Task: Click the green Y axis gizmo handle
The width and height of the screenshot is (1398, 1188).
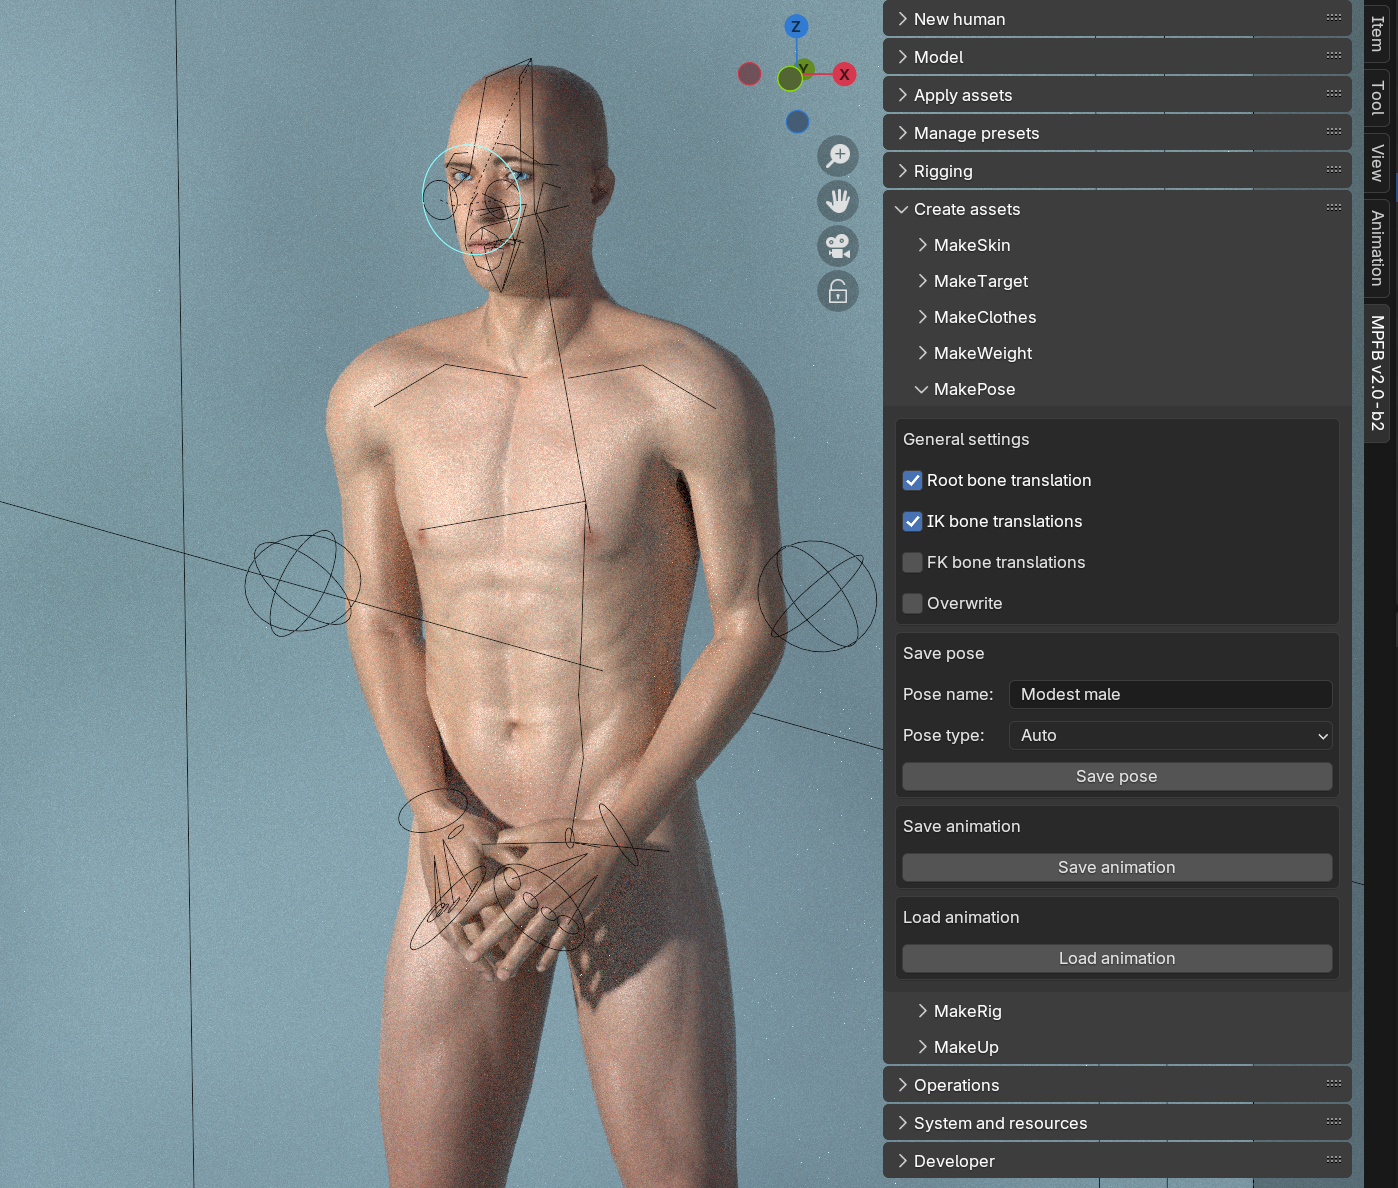Action: pyautogui.click(x=804, y=69)
